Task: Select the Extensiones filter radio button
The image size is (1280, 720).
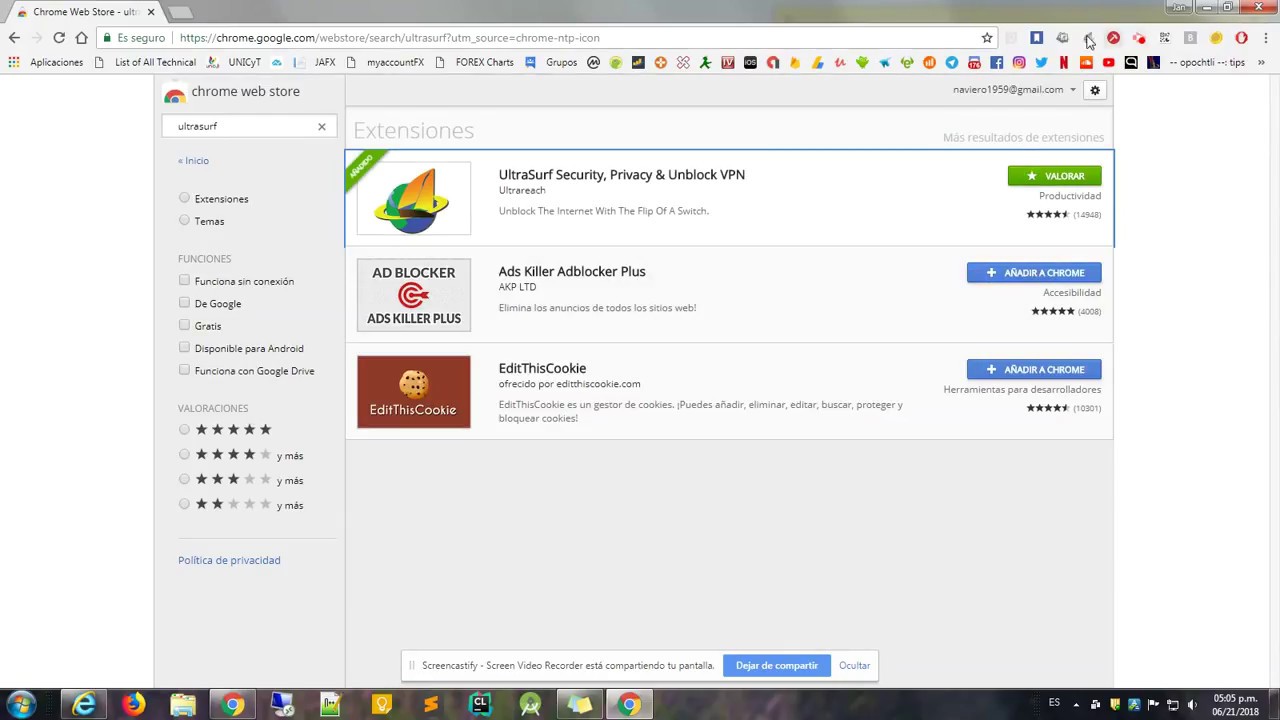Action: [184, 198]
